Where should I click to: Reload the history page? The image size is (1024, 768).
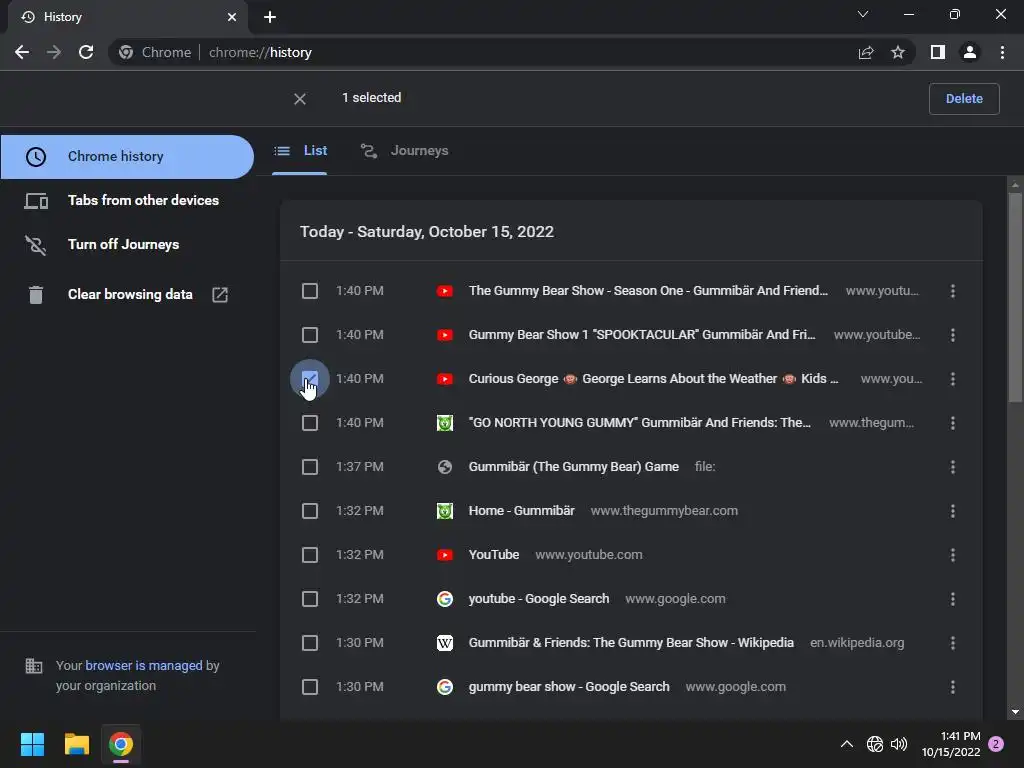click(x=86, y=52)
